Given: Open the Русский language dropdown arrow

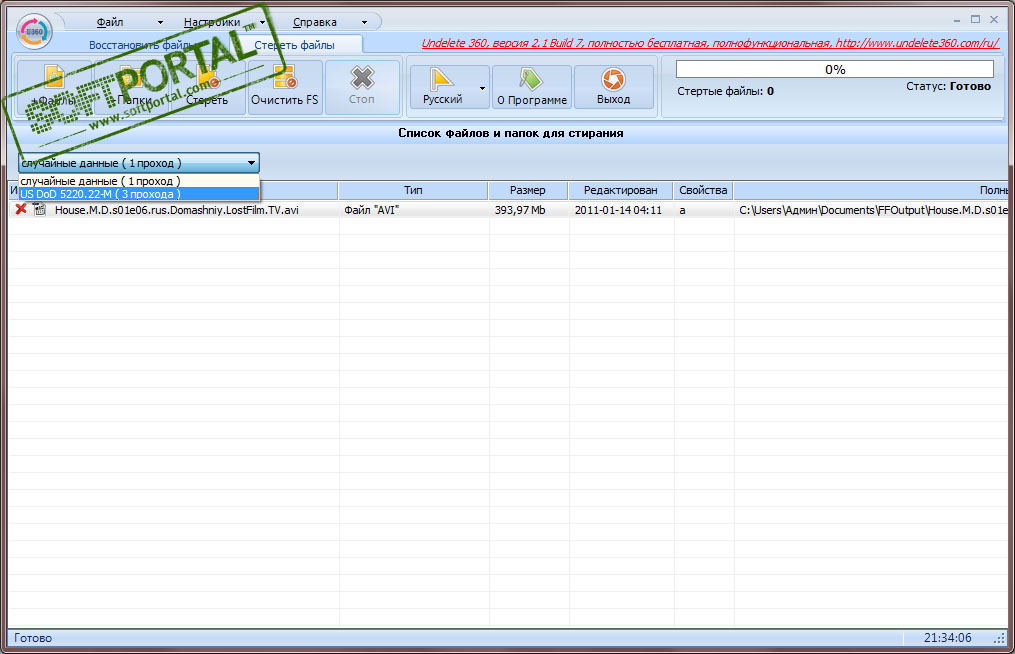Looking at the screenshot, I should pyautogui.click(x=482, y=88).
